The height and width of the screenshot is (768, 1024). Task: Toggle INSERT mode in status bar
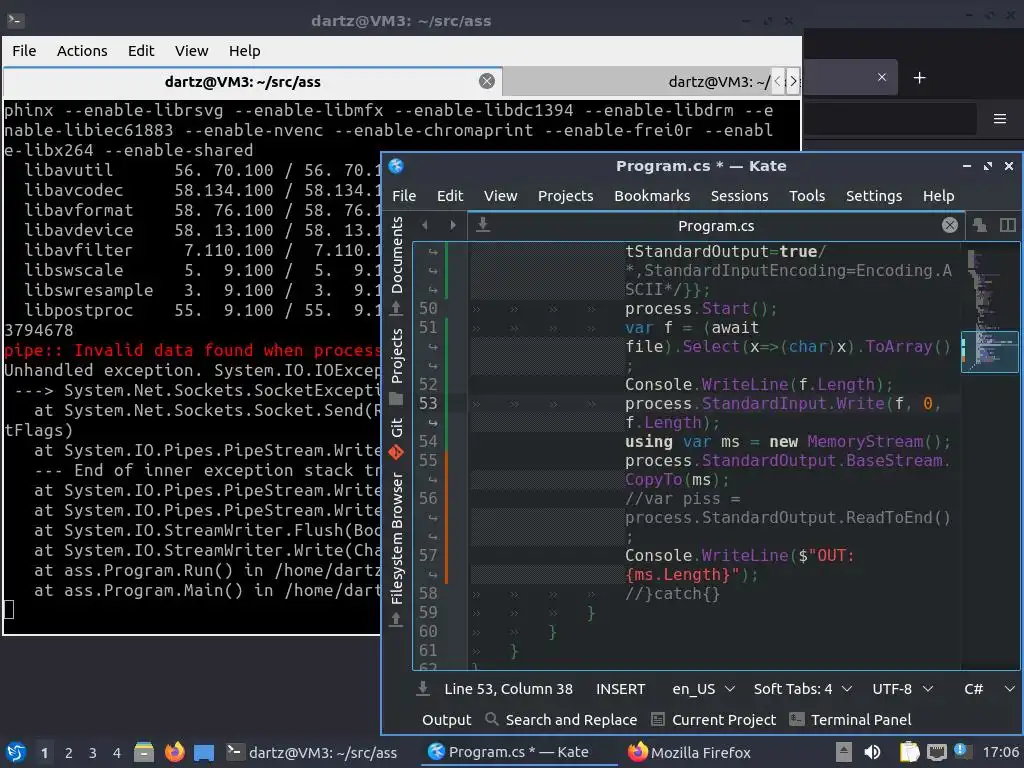tap(620, 689)
